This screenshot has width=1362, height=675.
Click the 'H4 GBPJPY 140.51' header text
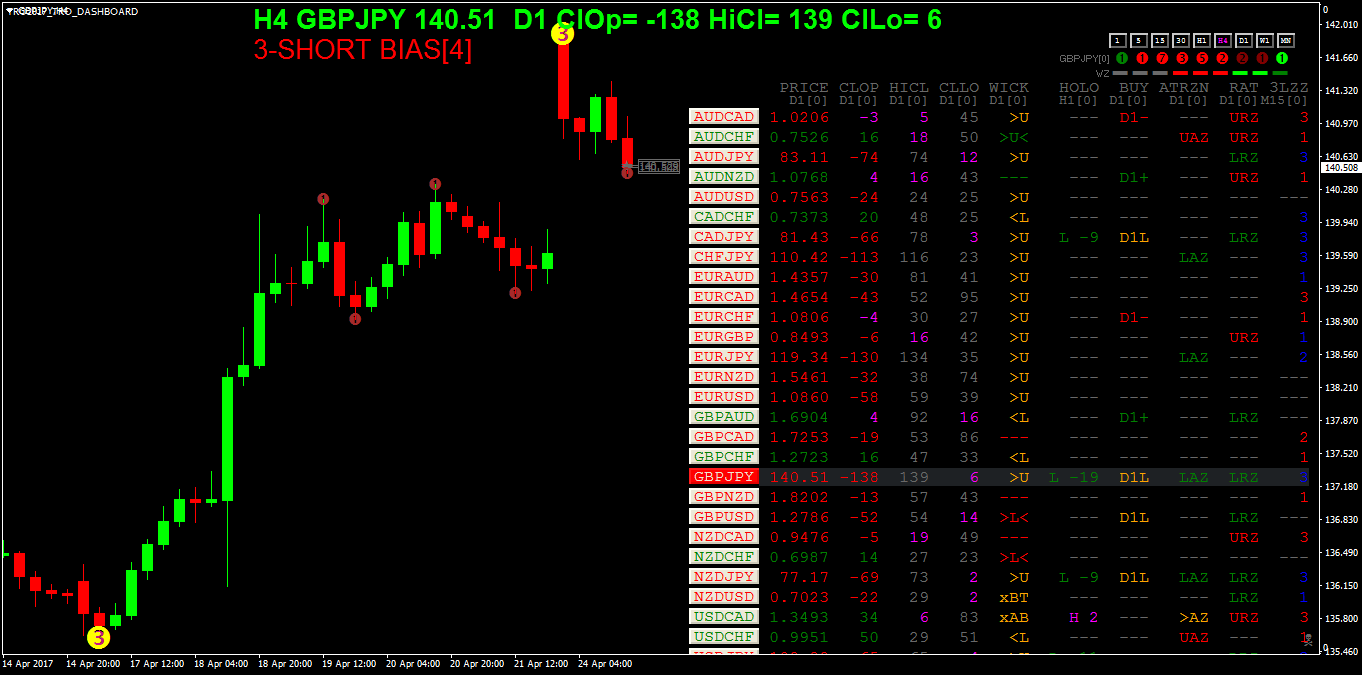(374, 20)
